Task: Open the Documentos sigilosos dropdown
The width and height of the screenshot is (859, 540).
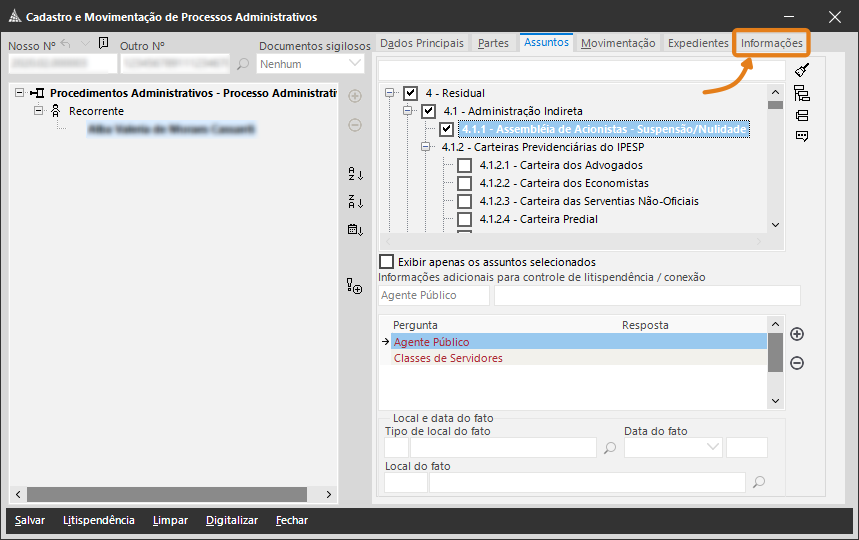Action: coord(355,63)
